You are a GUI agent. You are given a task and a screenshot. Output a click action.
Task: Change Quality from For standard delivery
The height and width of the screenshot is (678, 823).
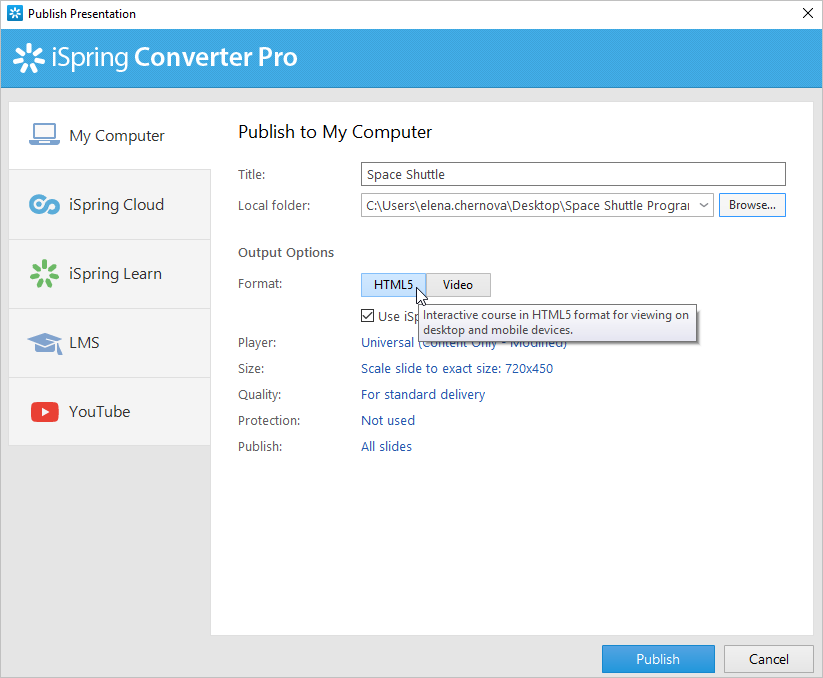(422, 395)
